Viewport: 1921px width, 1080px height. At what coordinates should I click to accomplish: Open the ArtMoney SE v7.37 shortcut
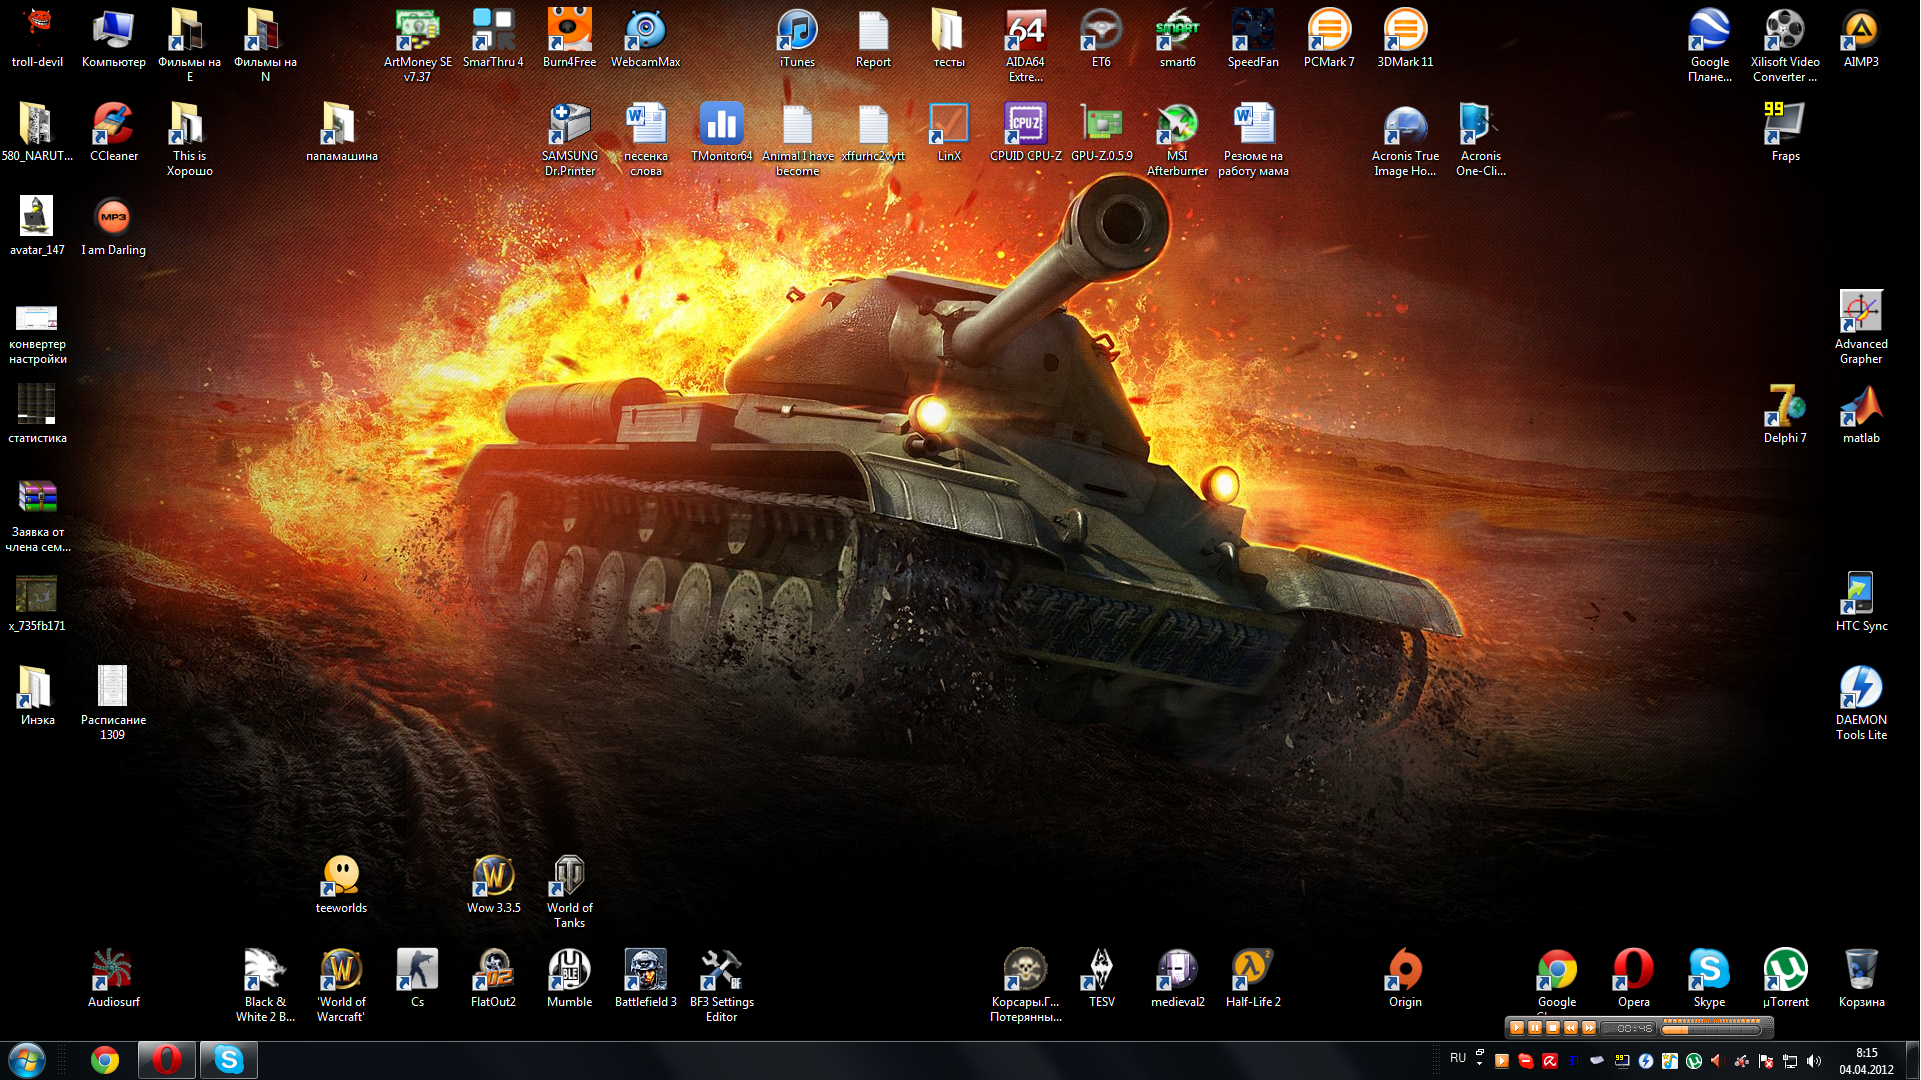[x=417, y=45]
